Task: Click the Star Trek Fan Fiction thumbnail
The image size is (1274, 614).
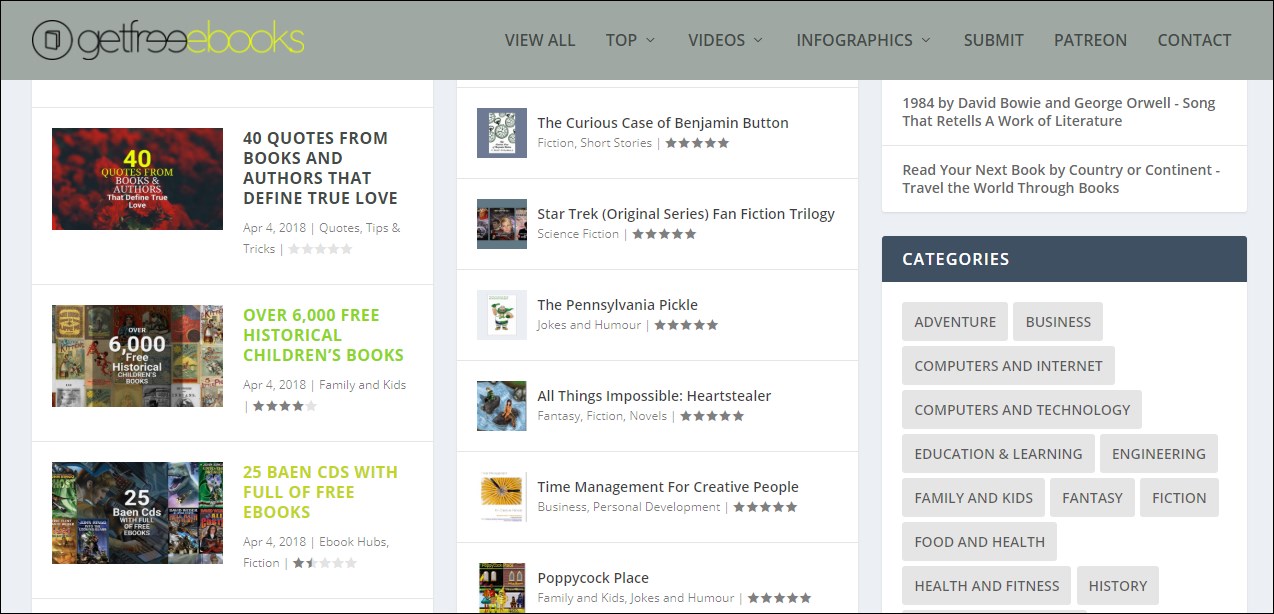Action: tap(501, 224)
